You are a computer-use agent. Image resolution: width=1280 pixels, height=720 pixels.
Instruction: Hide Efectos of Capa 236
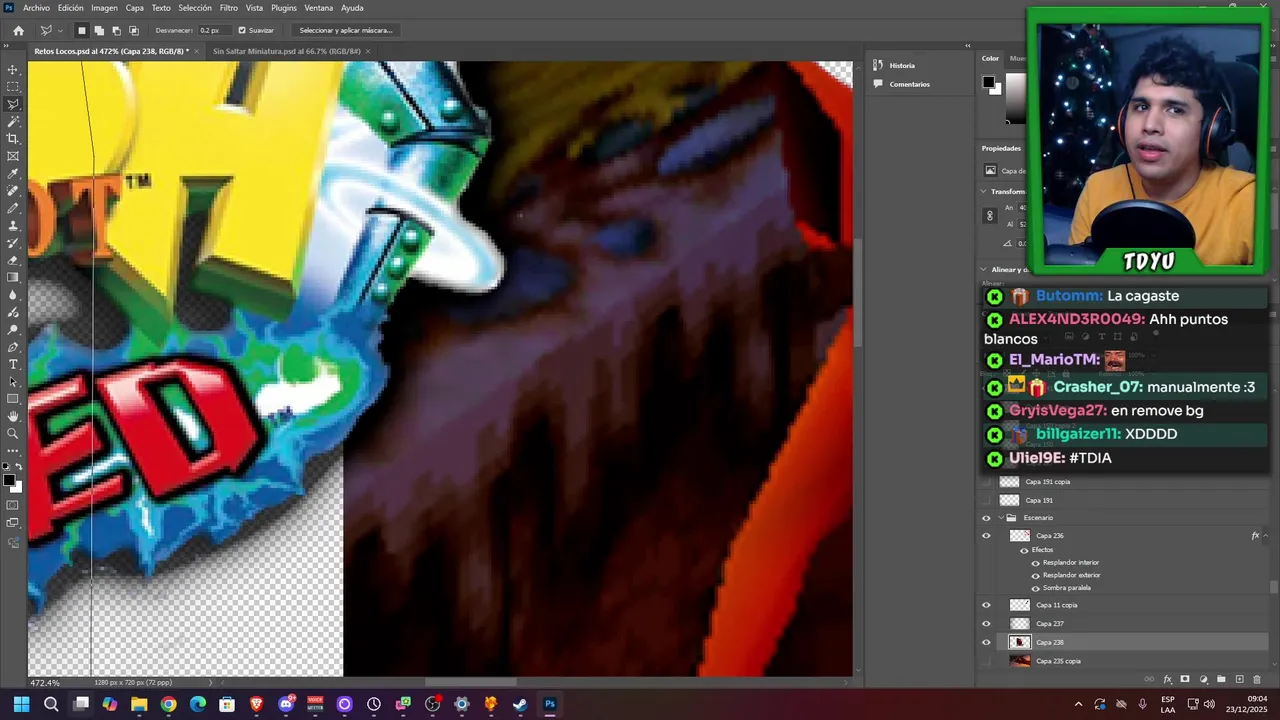pyautogui.click(x=1024, y=550)
